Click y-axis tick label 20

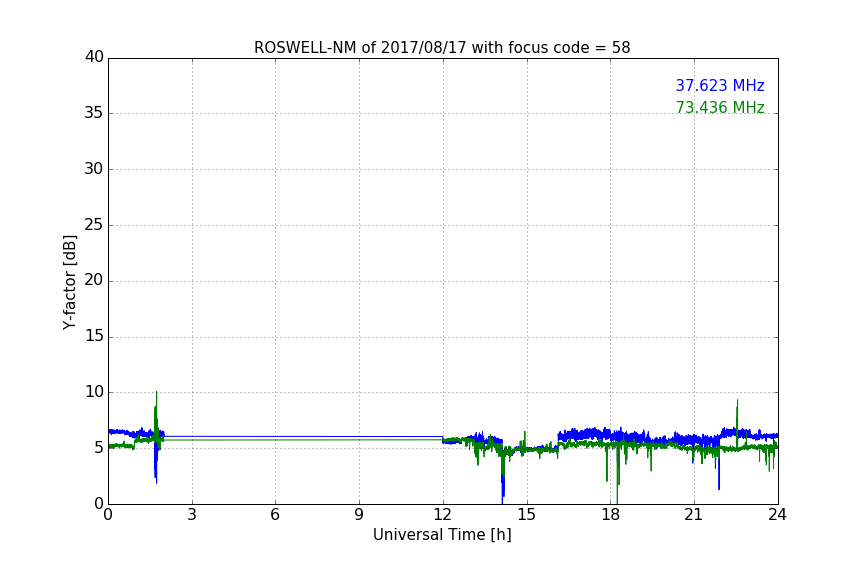click(x=94, y=281)
